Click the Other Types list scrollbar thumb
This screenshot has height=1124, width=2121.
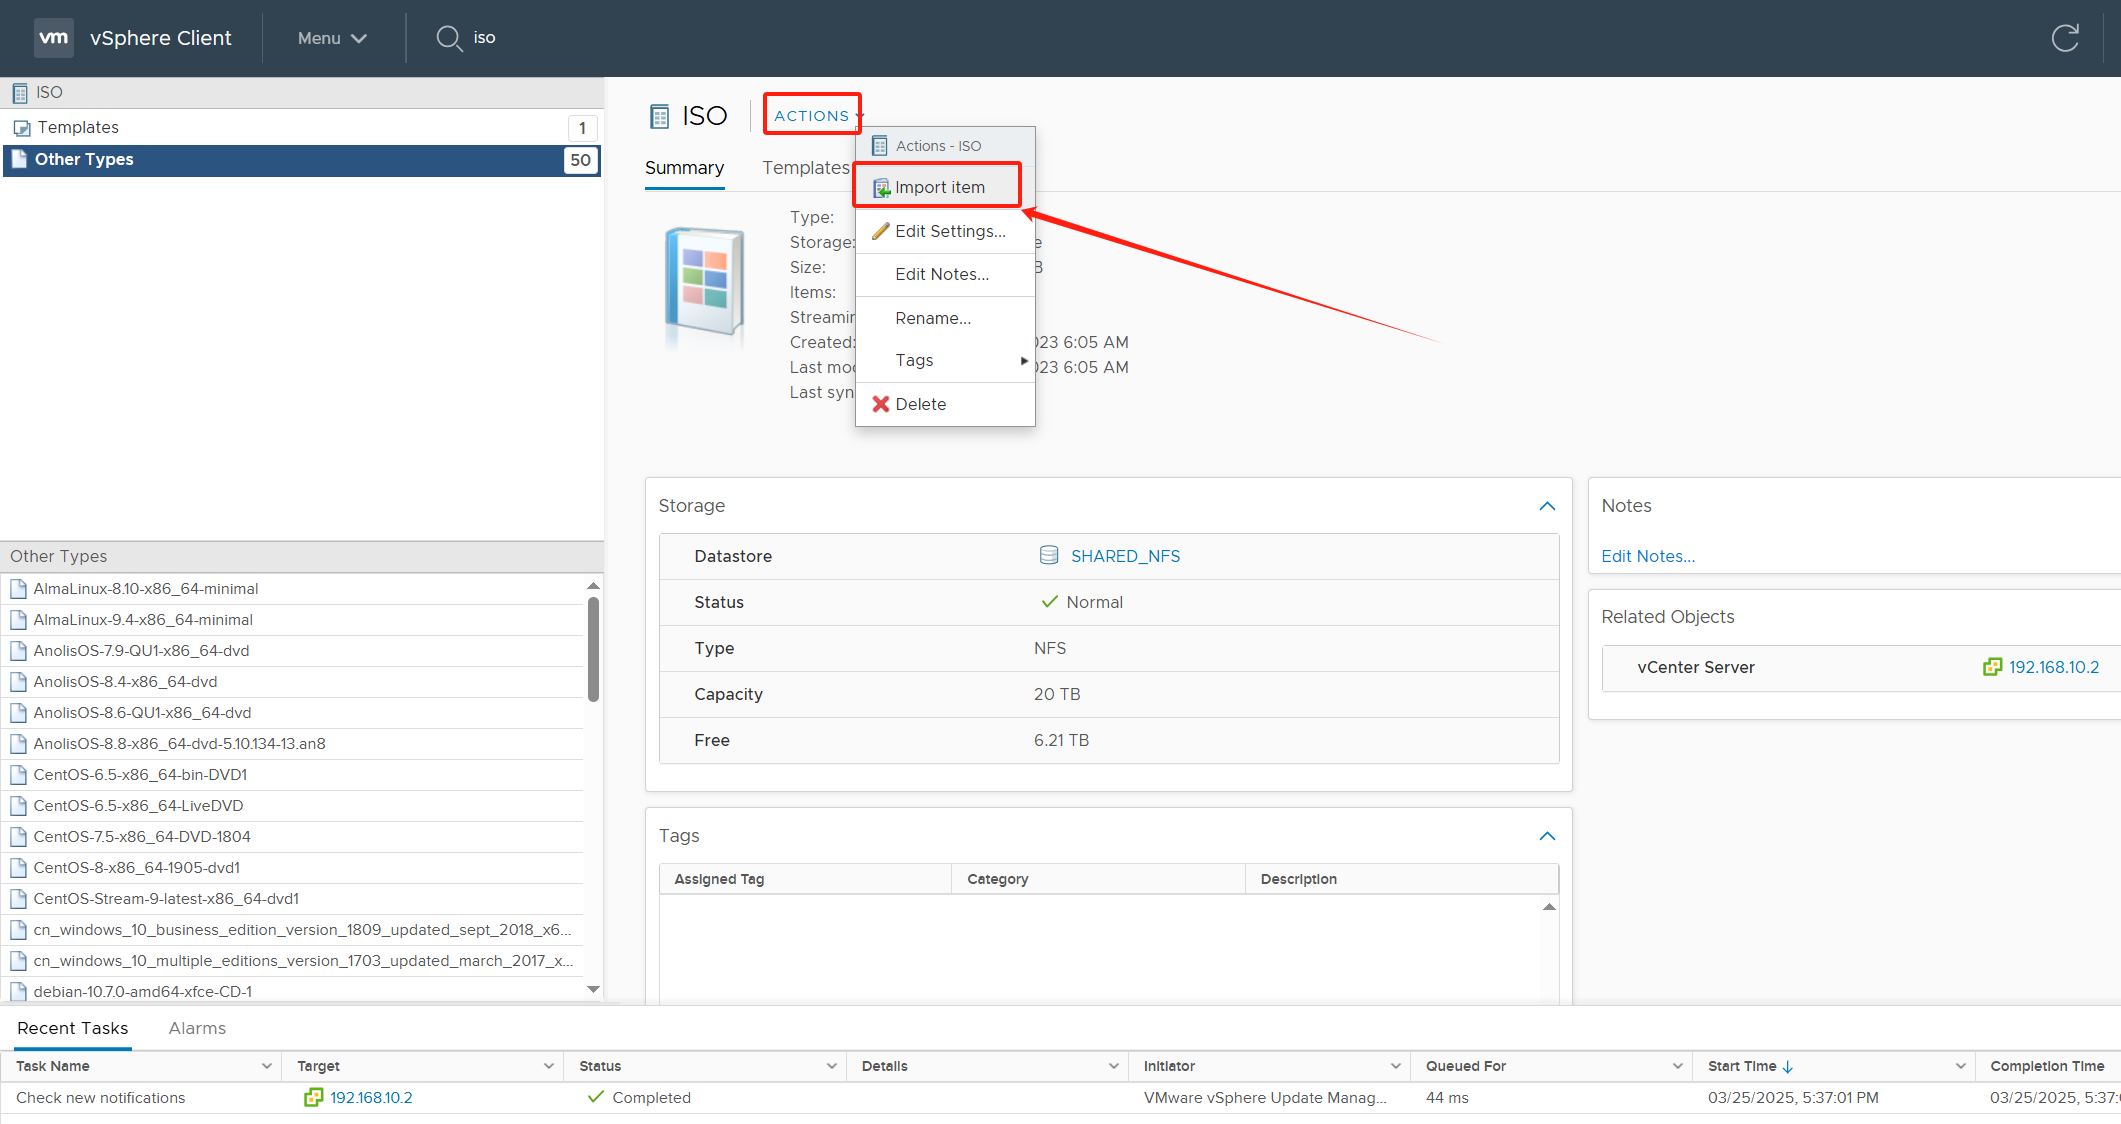click(593, 649)
